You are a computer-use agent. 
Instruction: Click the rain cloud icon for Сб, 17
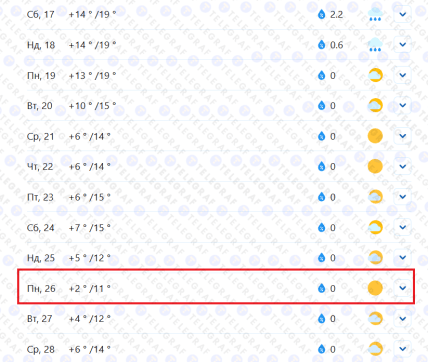point(375,15)
